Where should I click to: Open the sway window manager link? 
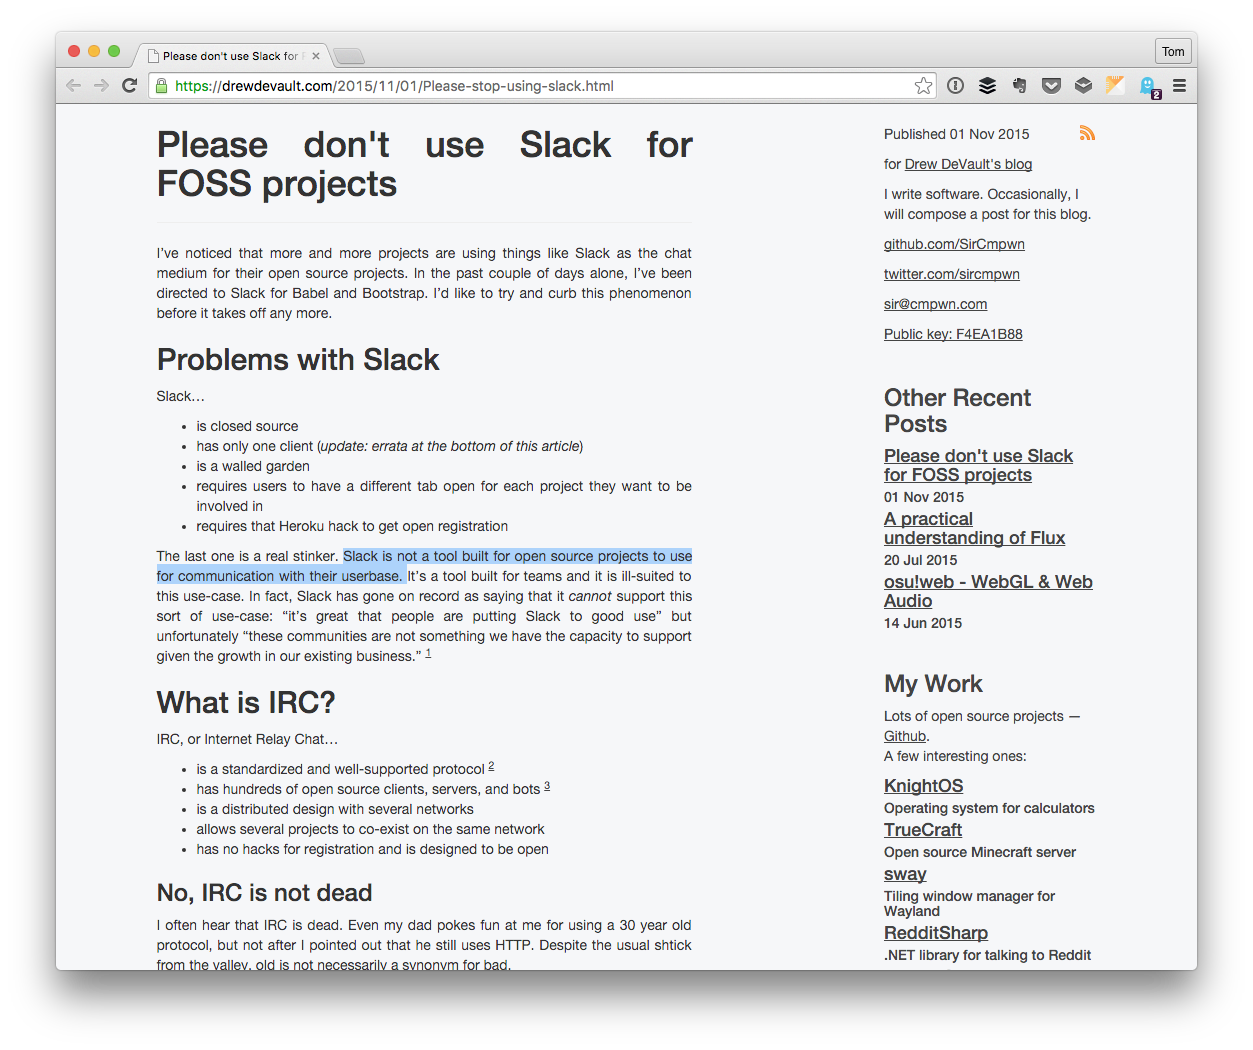(x=905, y=874)
